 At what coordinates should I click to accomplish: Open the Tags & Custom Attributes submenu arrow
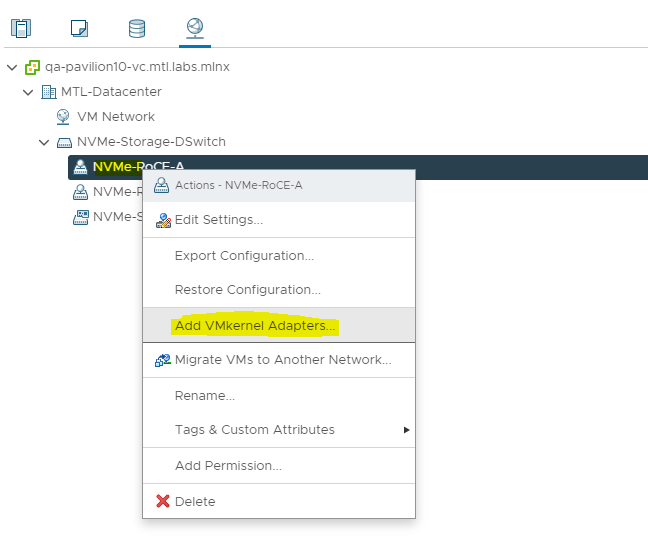click(x=406, y=430)
